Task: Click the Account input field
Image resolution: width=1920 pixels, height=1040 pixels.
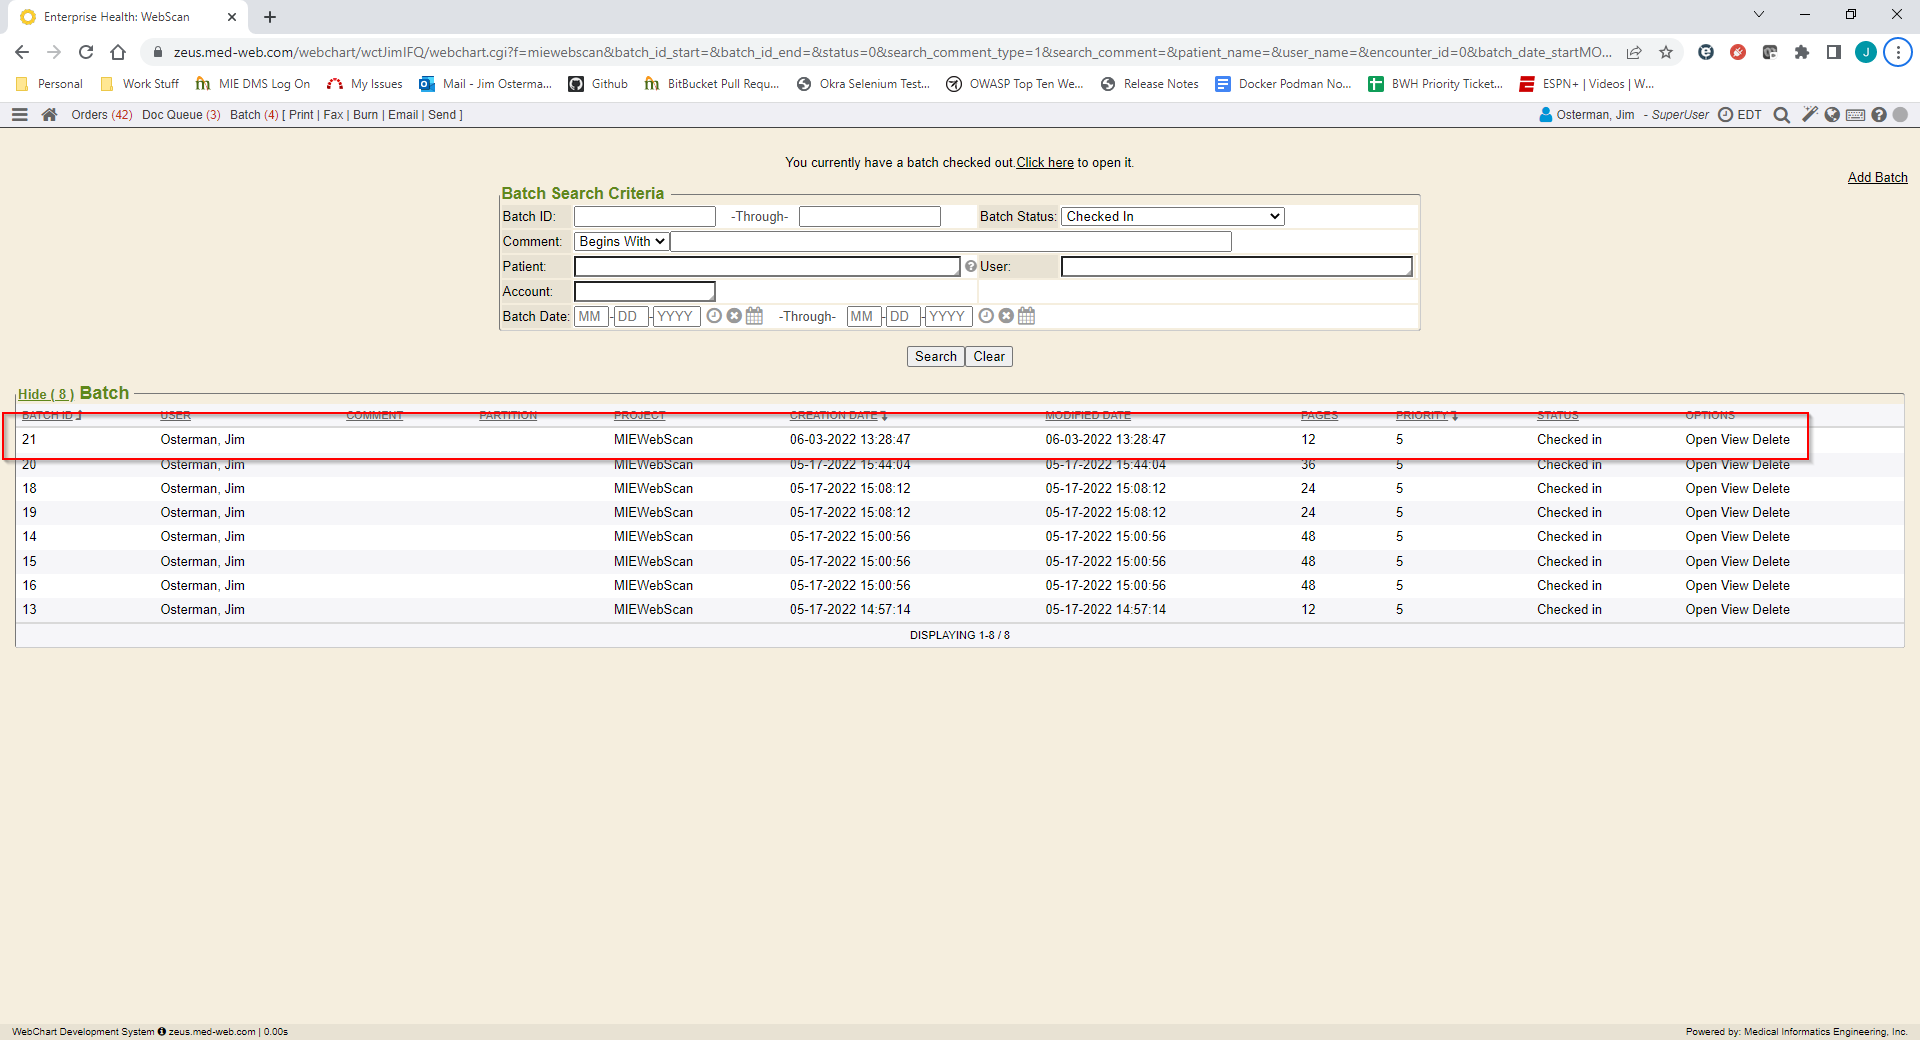Action: click(x=645, y=291)
